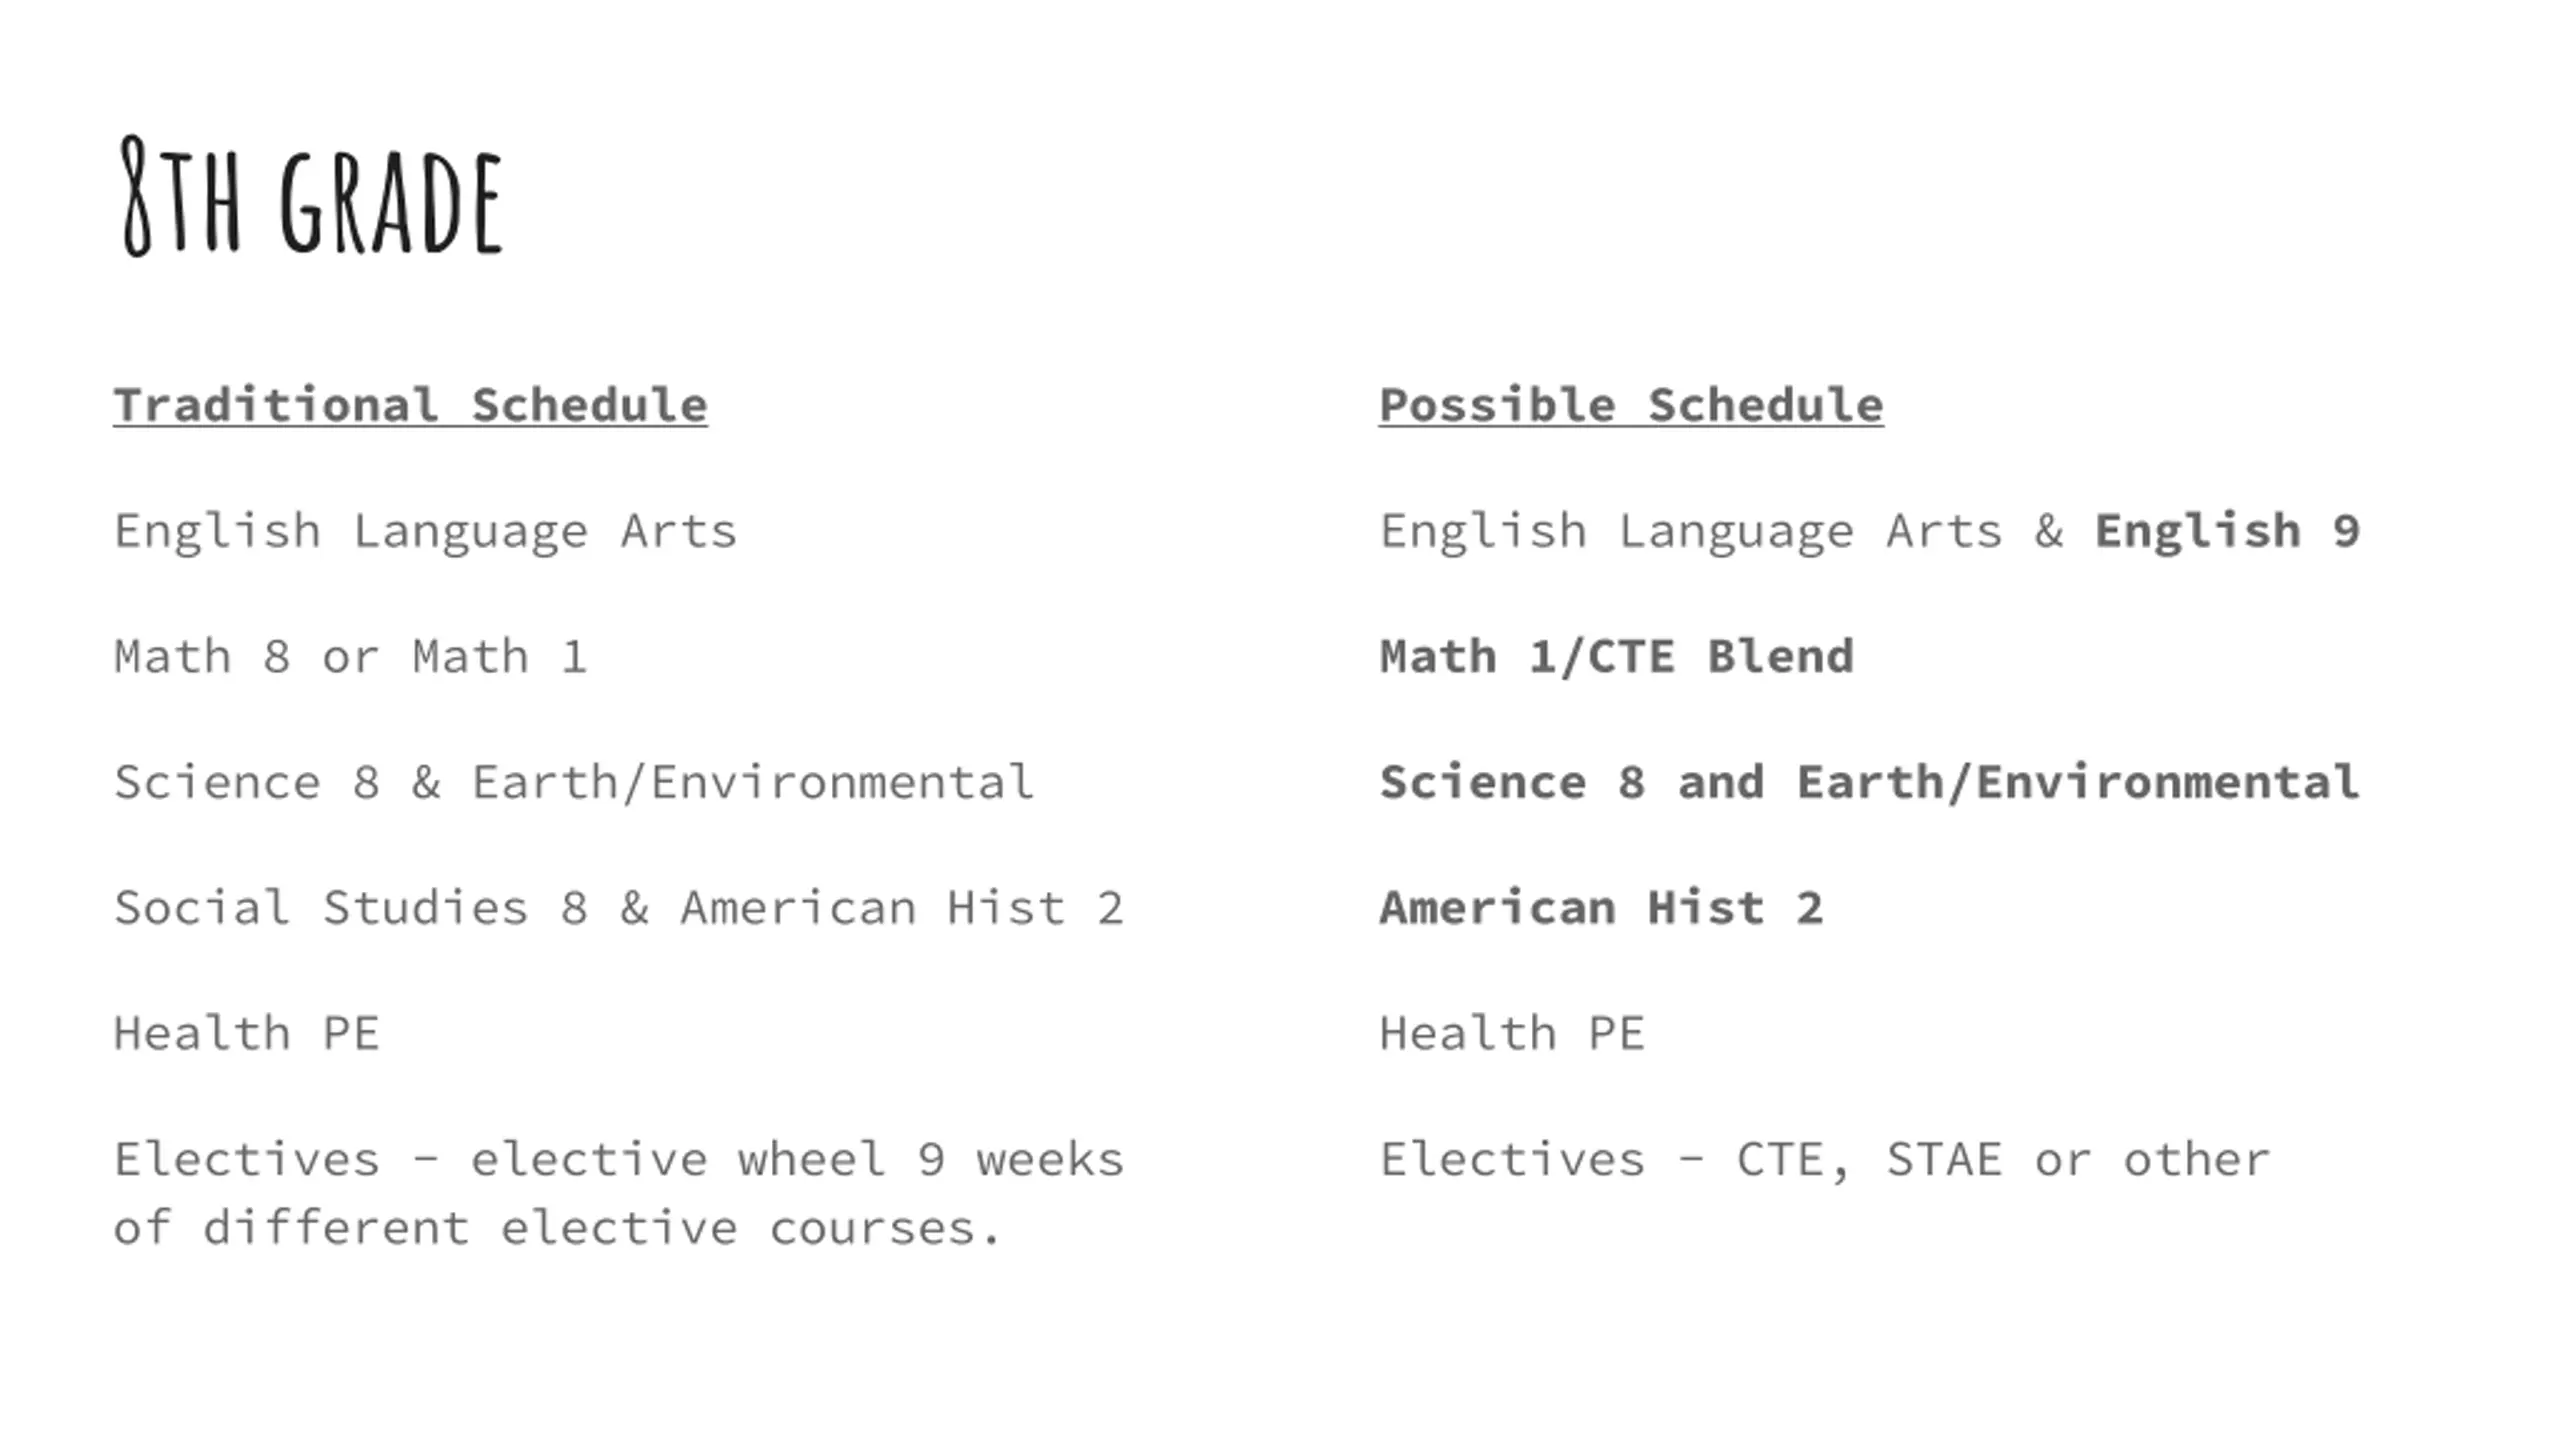Select 'Electives - elective wheel 9 weeks' line

click(x=618, y=1160)
